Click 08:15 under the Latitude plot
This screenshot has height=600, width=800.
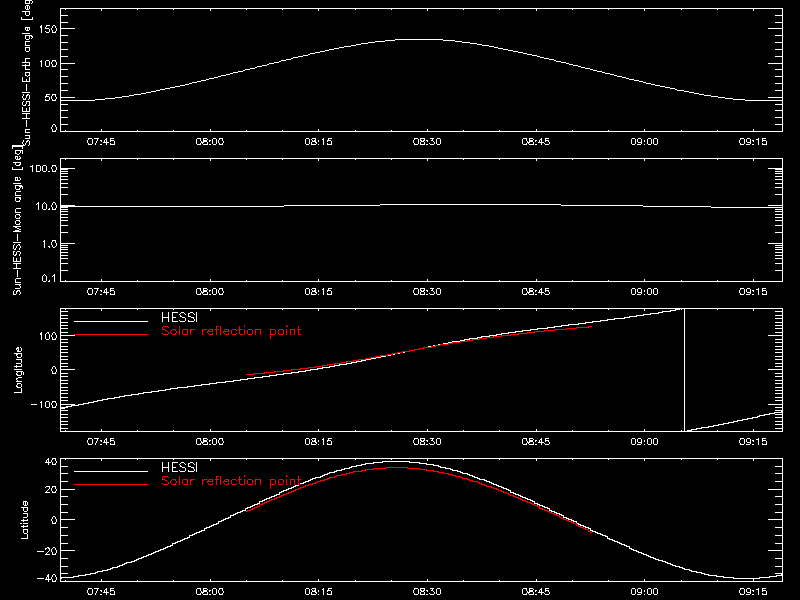tap(318, 592)
